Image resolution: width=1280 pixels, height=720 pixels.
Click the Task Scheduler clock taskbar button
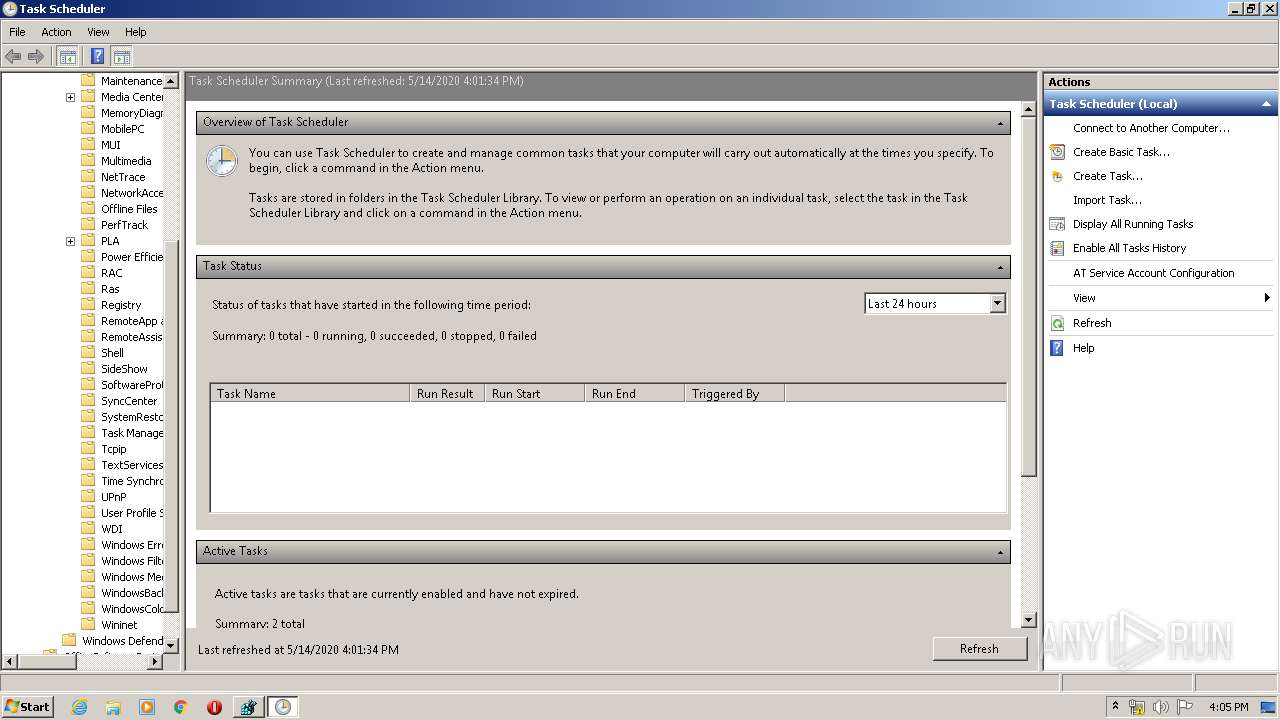click(x=283, y=707)
